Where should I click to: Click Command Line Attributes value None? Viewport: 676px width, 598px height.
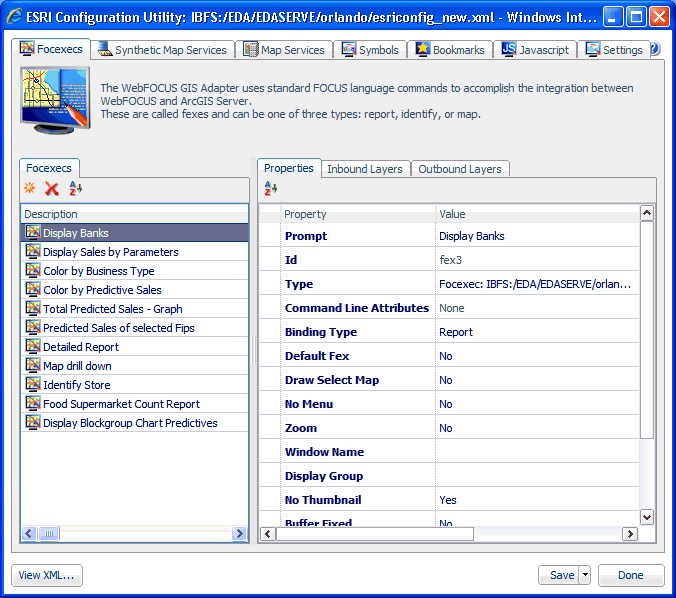click(537, 308)
